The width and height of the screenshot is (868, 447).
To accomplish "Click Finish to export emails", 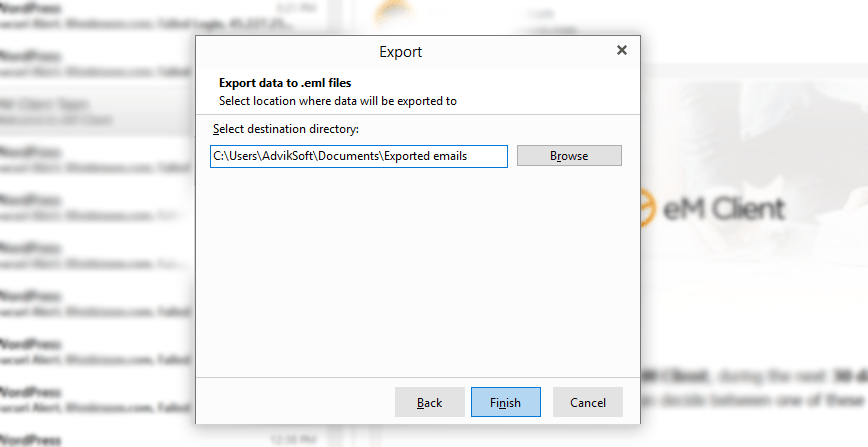I will pyautogui.click(x=505, y=402).
